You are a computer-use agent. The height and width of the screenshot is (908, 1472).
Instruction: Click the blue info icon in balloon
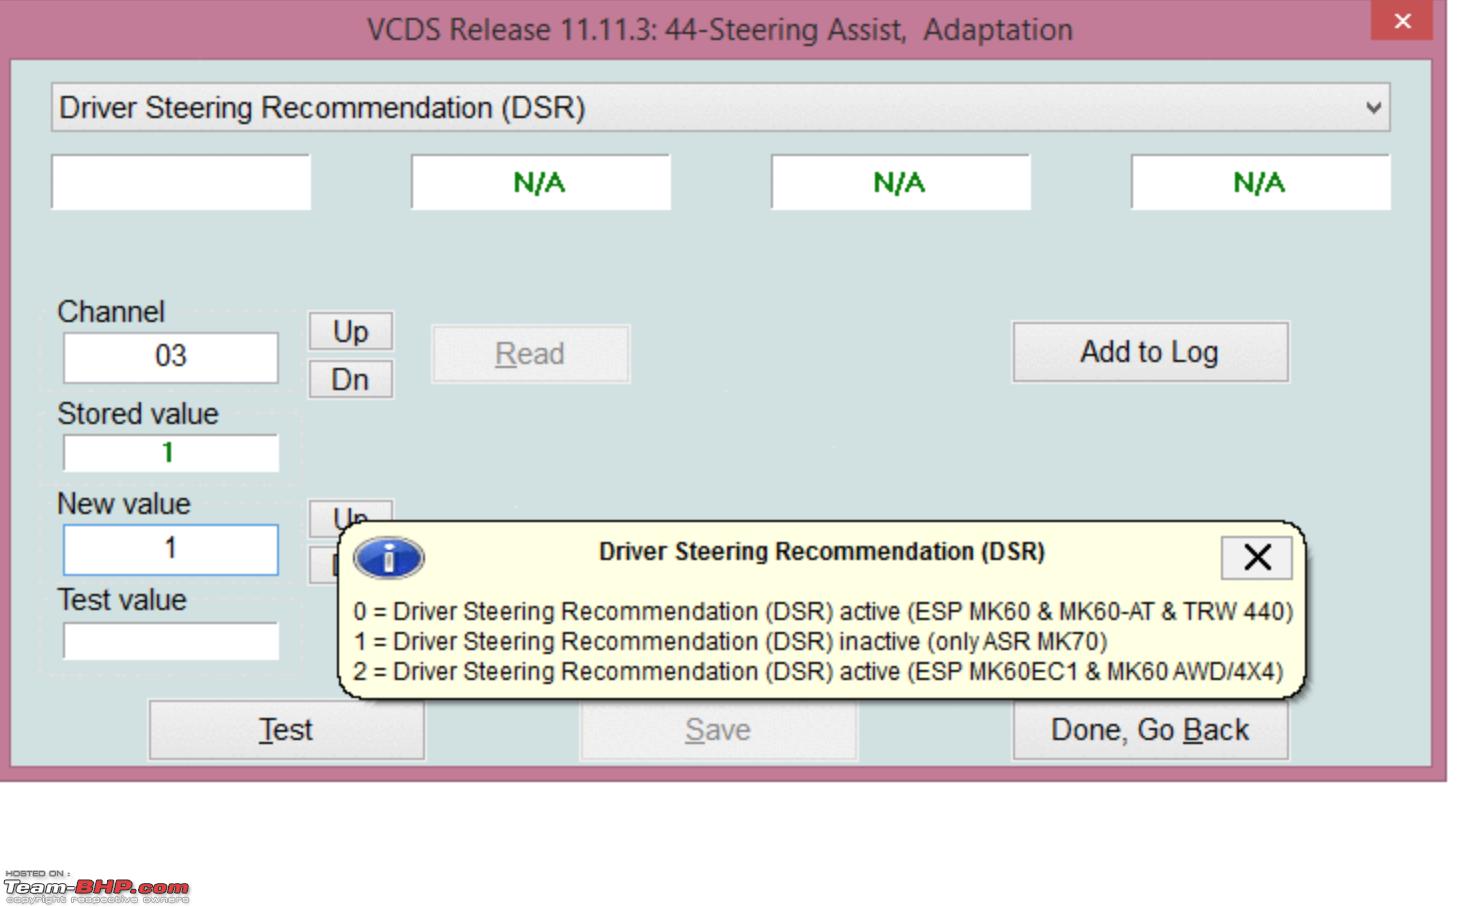click(389, 558)
